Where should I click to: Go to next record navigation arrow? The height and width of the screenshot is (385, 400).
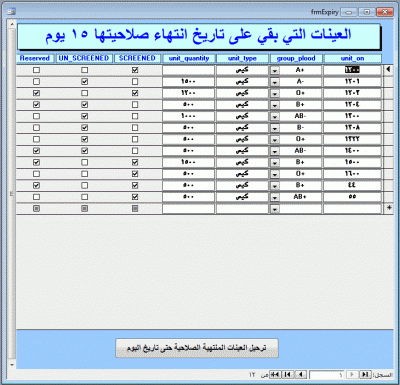(x=301, y=375)
